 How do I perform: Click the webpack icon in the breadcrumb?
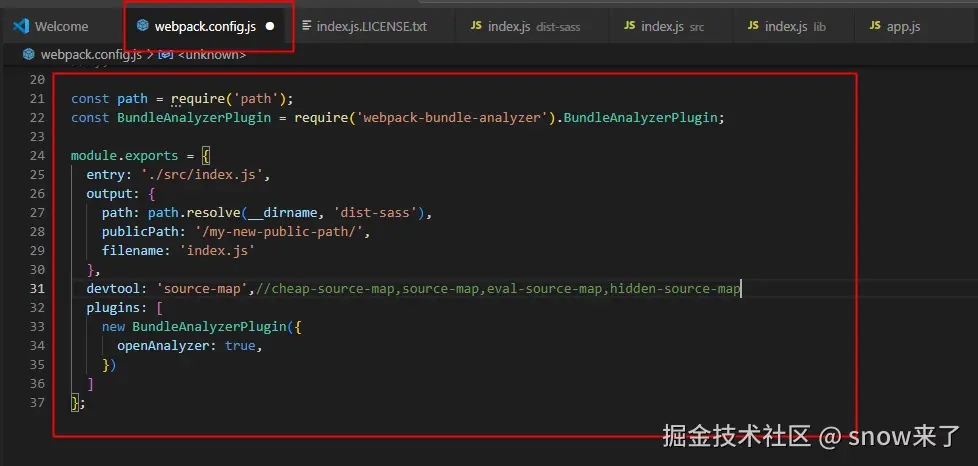click(29, 54)
